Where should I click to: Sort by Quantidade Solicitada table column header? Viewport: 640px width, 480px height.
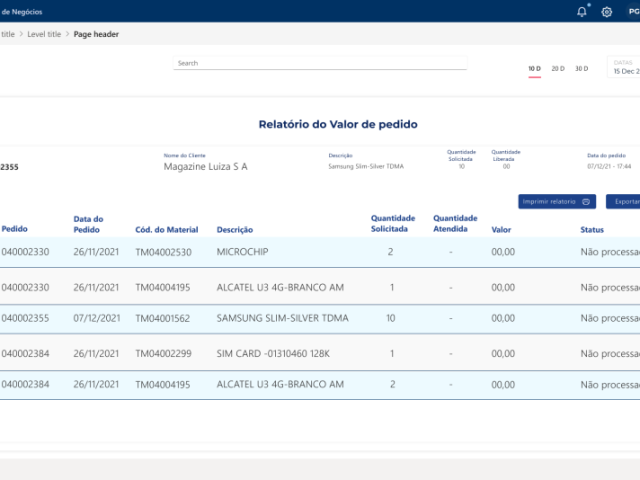point(393,223)
